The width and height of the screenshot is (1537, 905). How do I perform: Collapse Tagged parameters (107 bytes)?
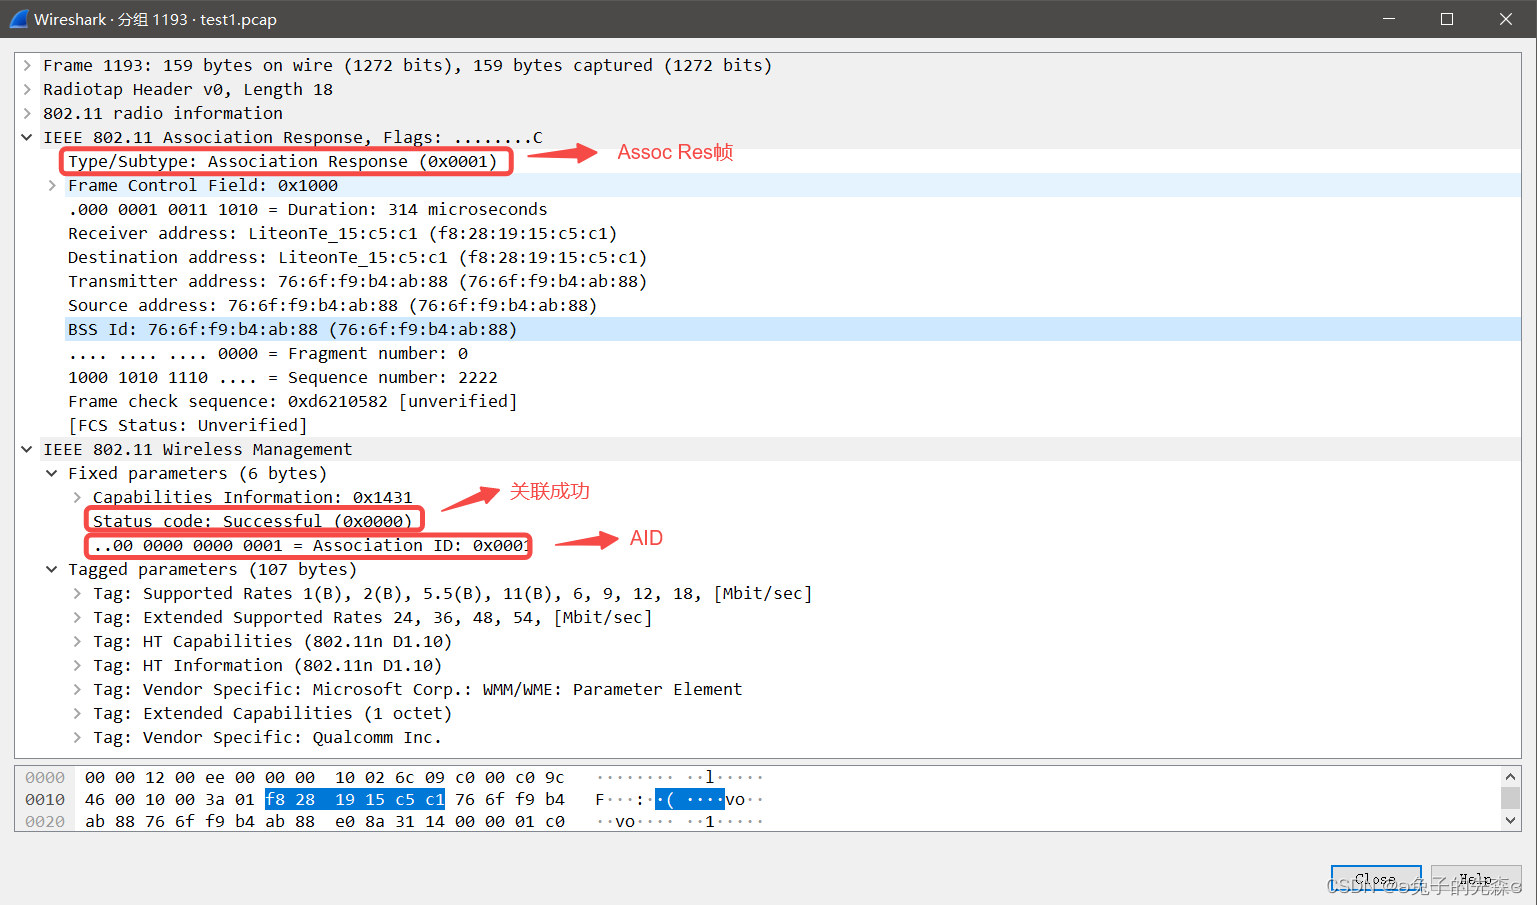[52, 569]
